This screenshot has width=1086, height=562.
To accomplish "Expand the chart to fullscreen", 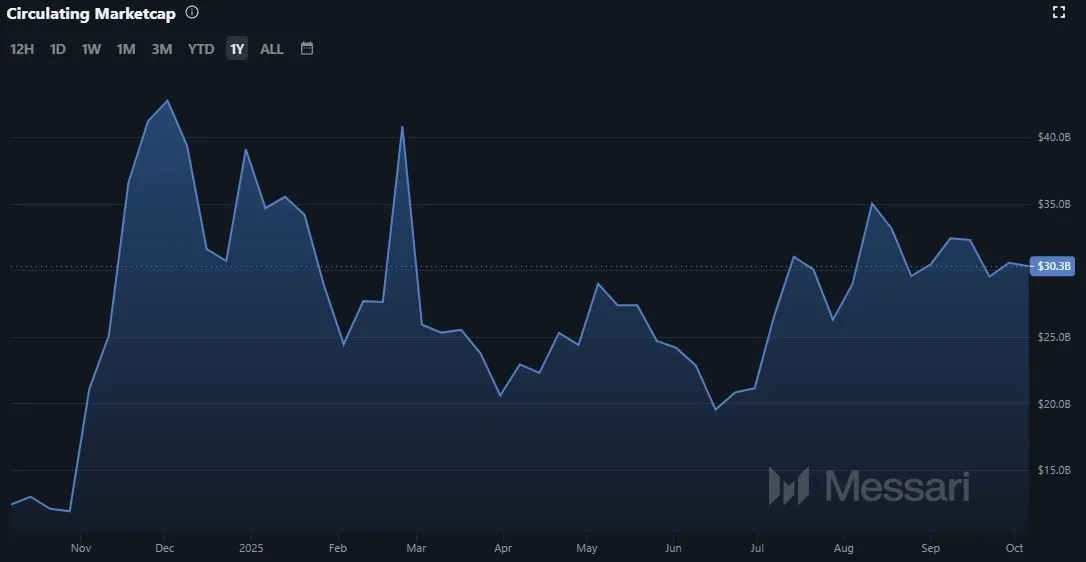I will pyautogui.click(x=1059, y=12).
